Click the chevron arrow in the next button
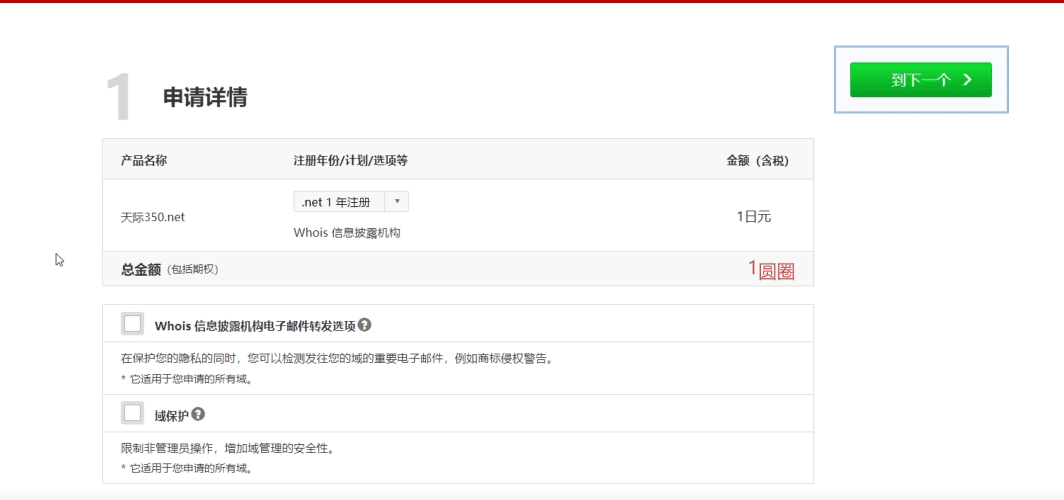The image size is (1064, 500). tap(967, 80)
